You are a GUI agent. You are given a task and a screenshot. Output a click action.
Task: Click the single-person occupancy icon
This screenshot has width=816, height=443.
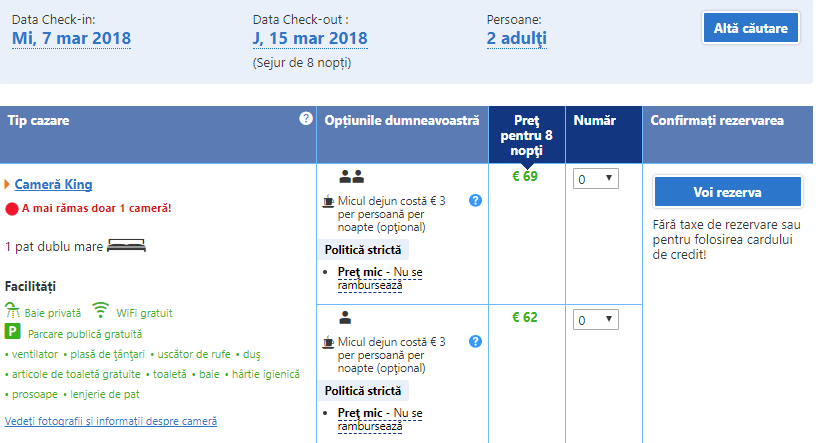[x=345, y=318]
